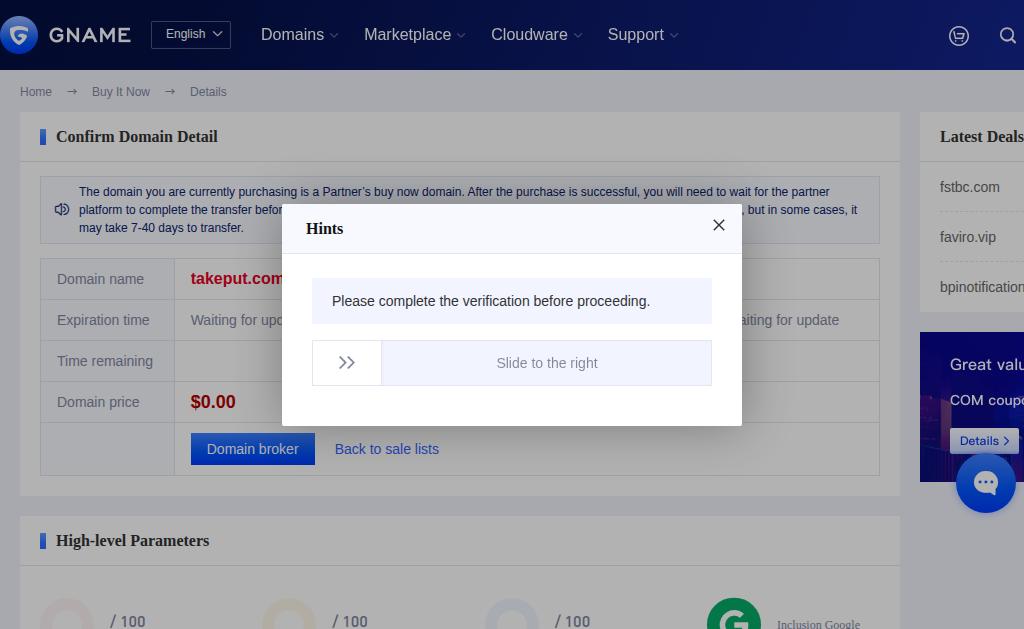Image resolution: width=1024 pixels, height=629 pixels.
Task: Click the speaker announcement icon
Action: [x=61, y=210]
